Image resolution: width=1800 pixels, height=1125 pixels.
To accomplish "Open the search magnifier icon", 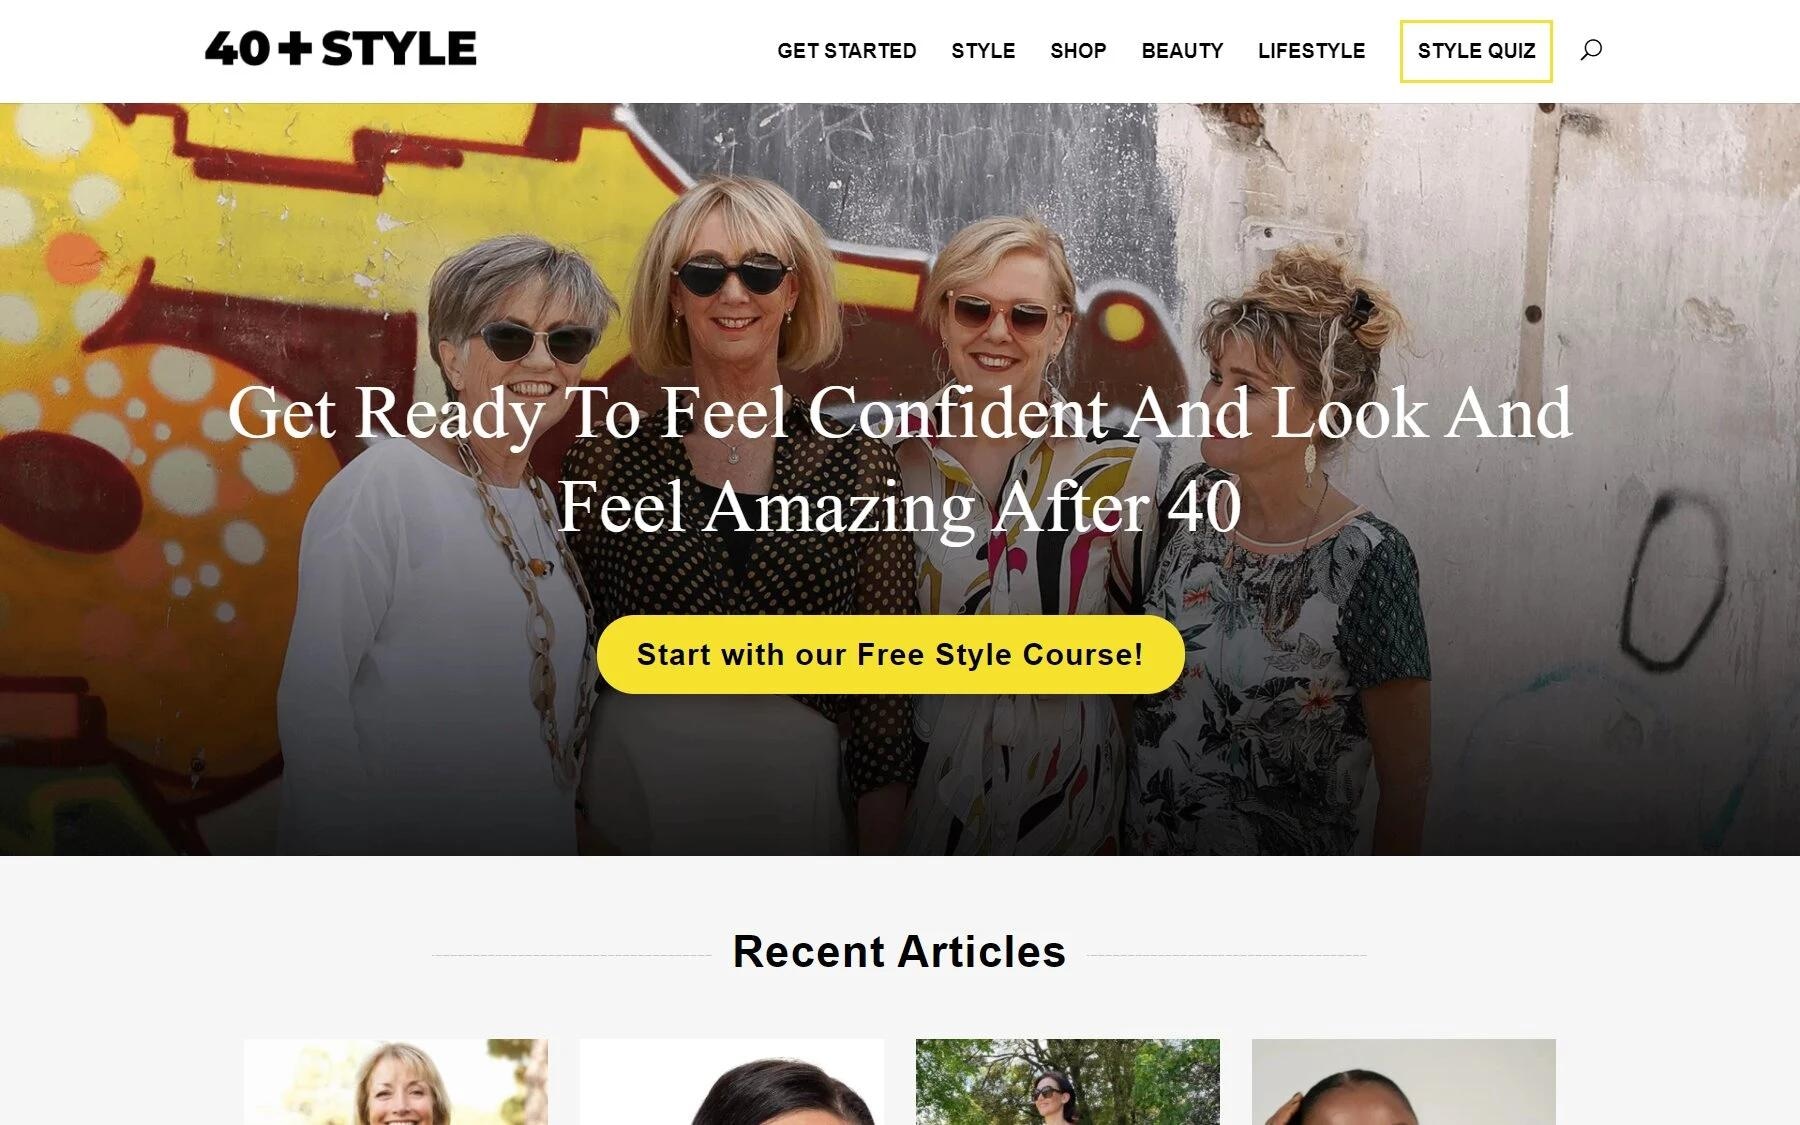I will tap(1590, 50).
